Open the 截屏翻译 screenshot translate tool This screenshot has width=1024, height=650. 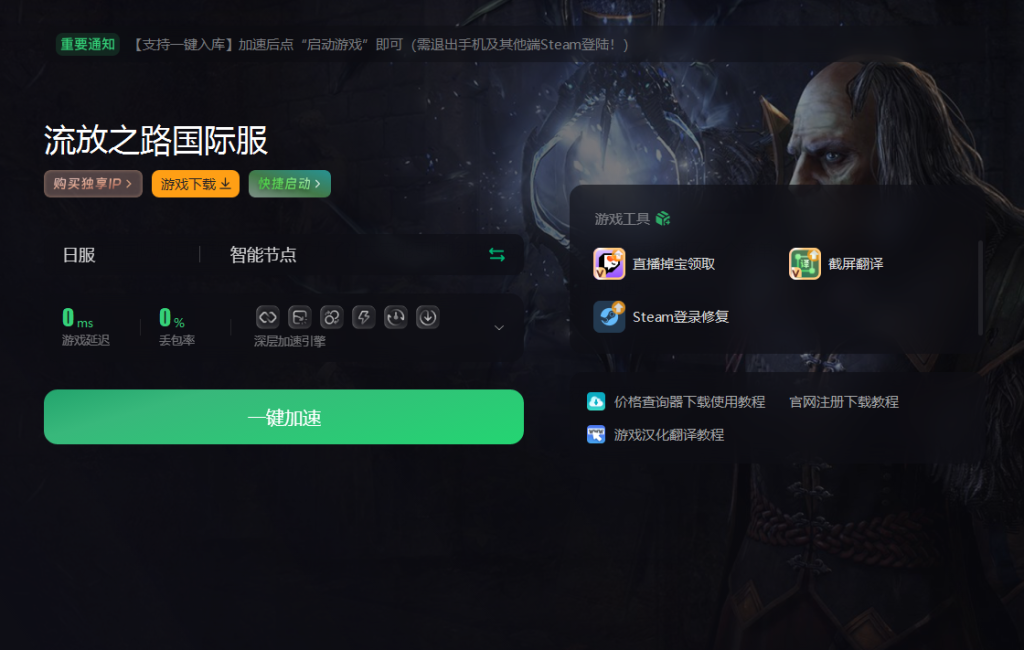click(x=836, y=264)
